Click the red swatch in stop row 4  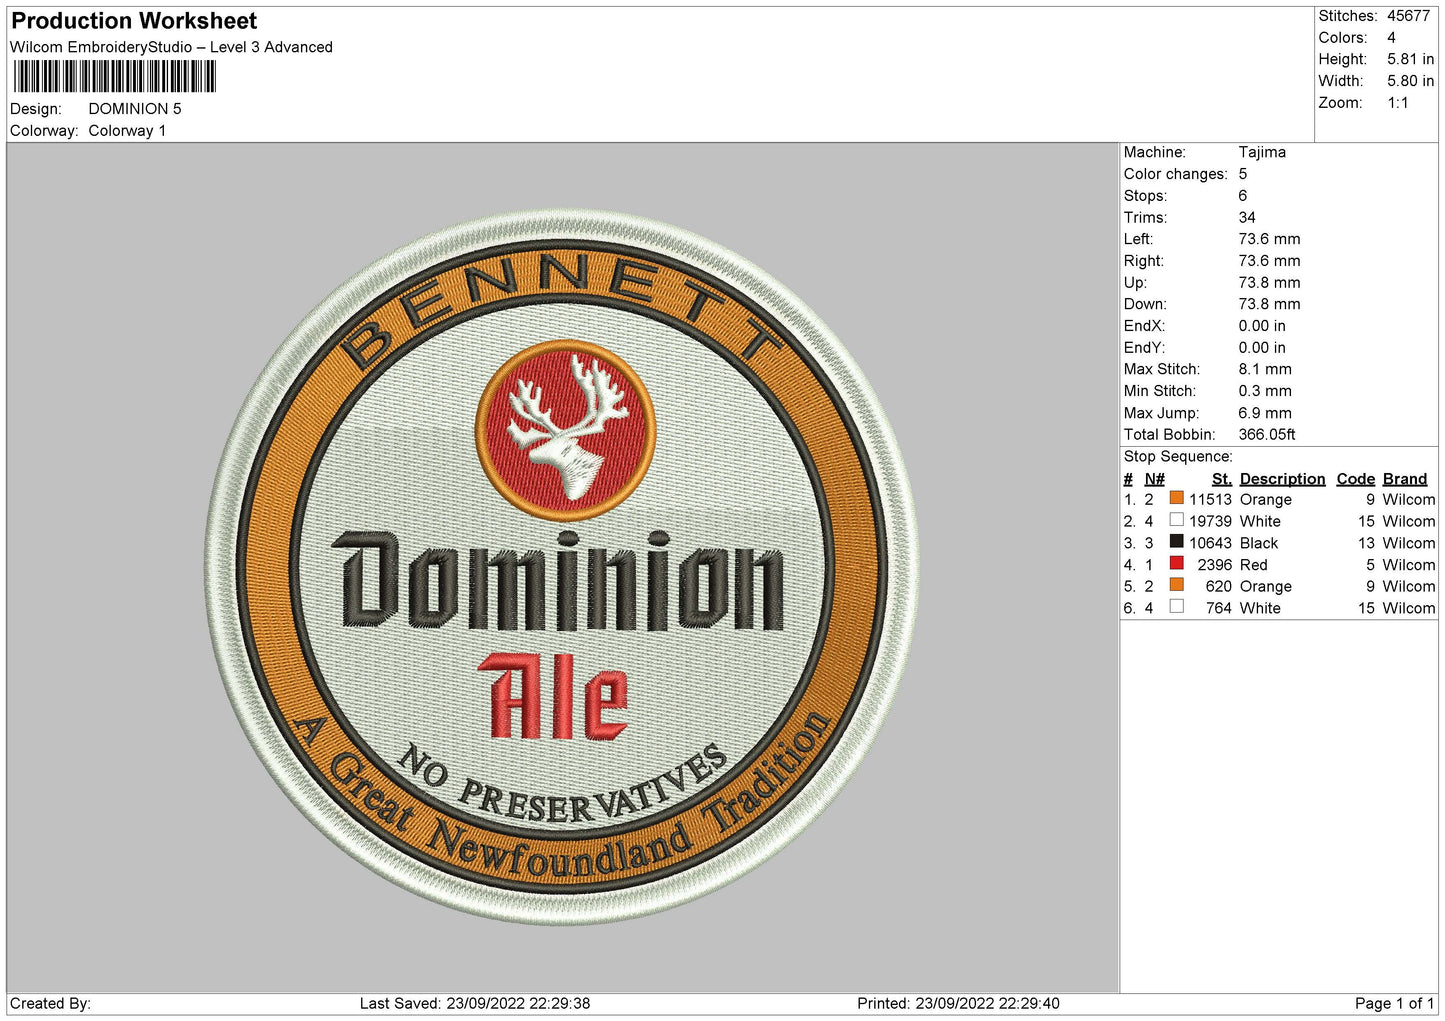(x=1176, y=563)
